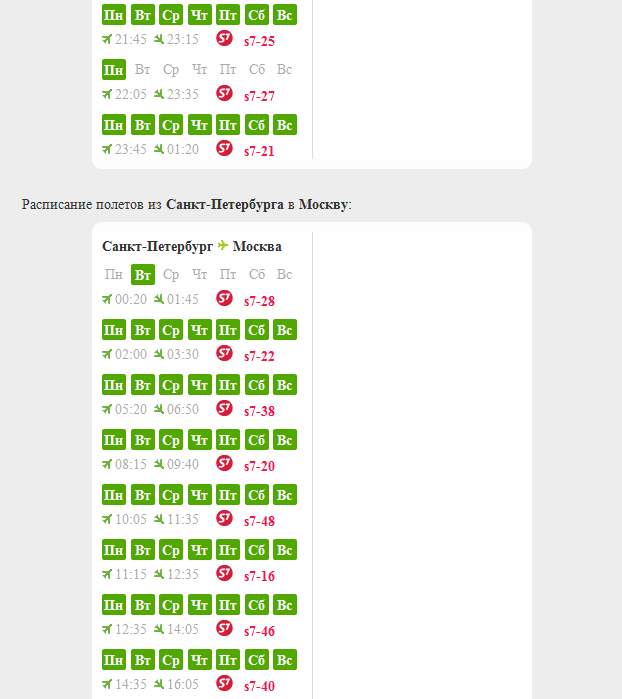Select the inactive Сб day above s7-28

point(257,275)
